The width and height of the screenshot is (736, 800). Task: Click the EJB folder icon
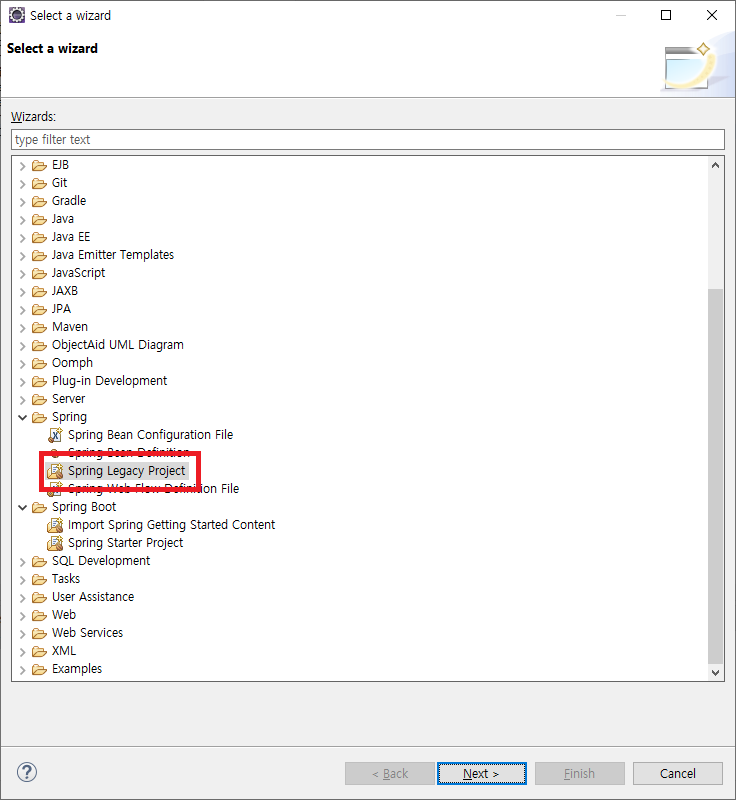pos(39,165)
